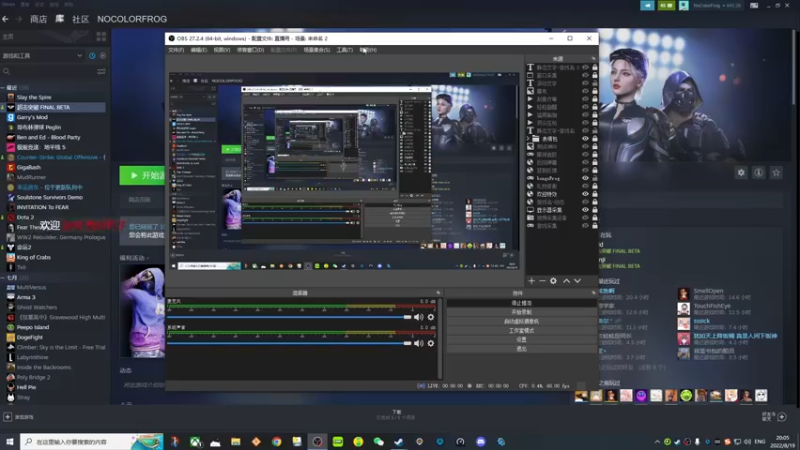800x450 pixels.
Task: Toggle lock on kongfrog source
Action: pos(594,178)
